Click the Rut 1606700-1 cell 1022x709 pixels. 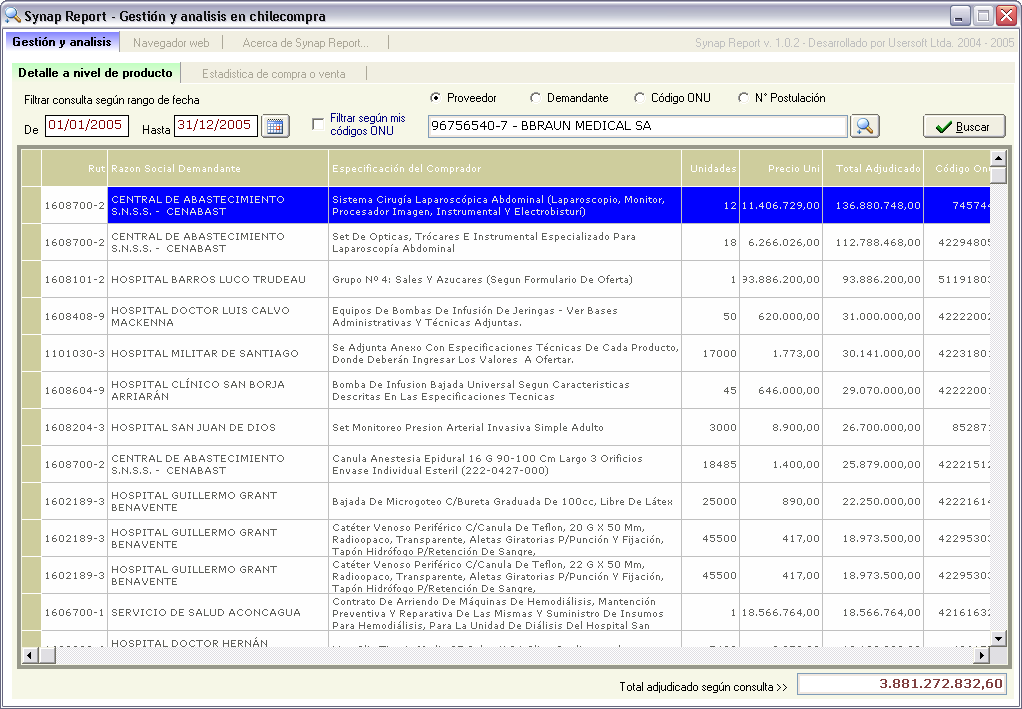pyautogui.click(x=74, y=613)
